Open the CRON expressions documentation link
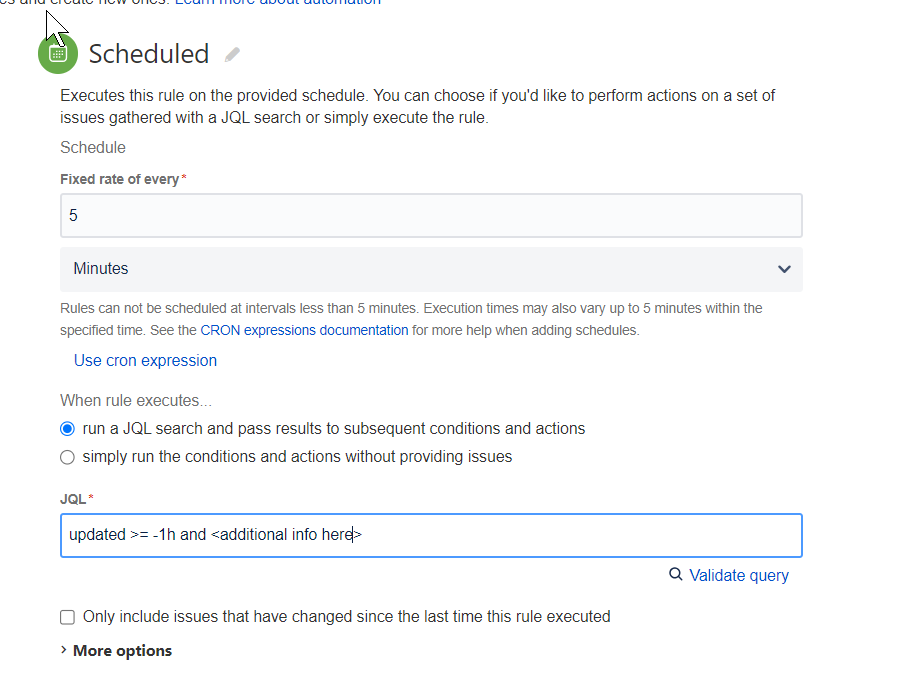Viewport: 916px width, 685px height. point(304,329)
